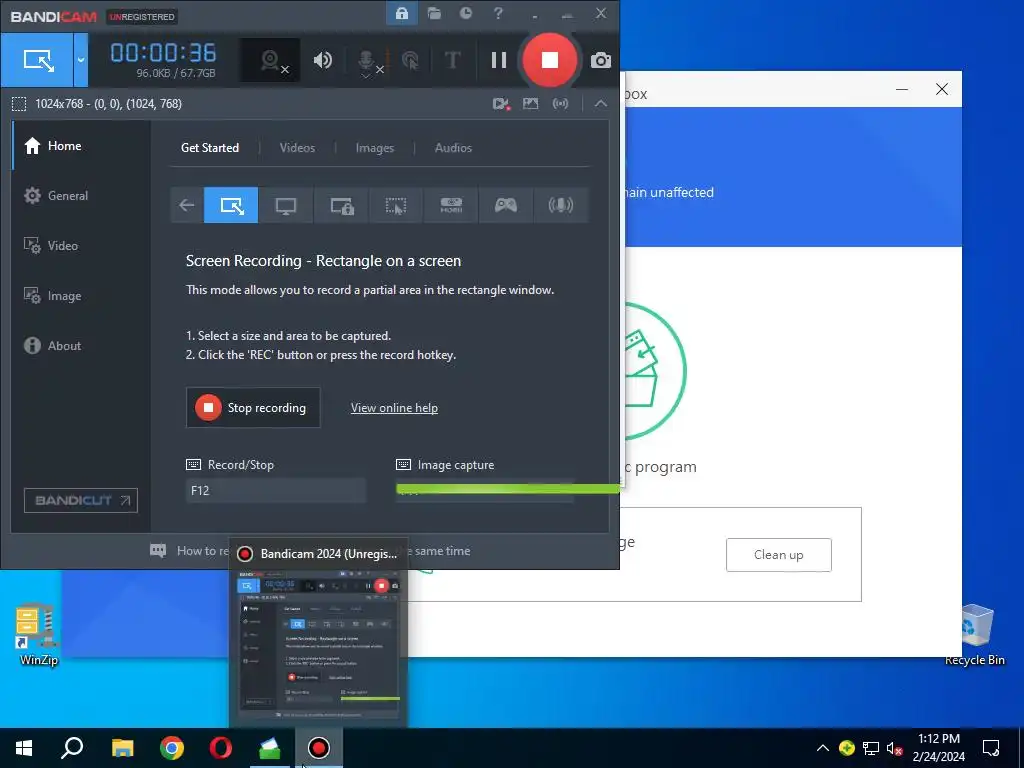Switch to the Audios tab
The width and height of the screenshot is (1024, 768).
tap(453, 148)
